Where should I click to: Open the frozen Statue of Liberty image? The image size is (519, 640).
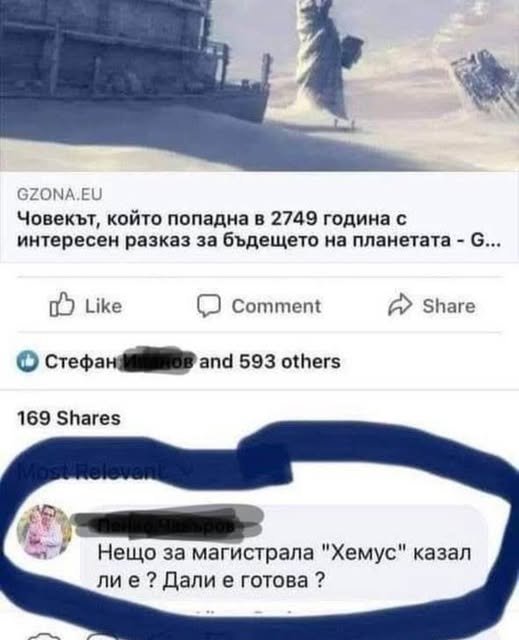click(260, 85)
